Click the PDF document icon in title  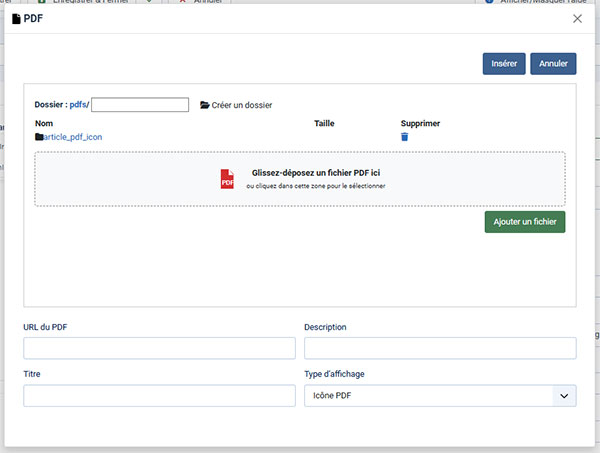pyautogui.click(x=16, y=19)
